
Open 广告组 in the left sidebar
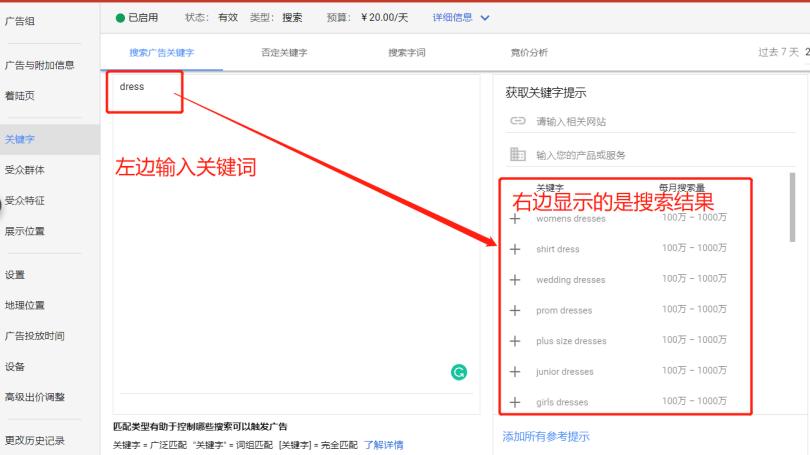(x=20, y=21)
